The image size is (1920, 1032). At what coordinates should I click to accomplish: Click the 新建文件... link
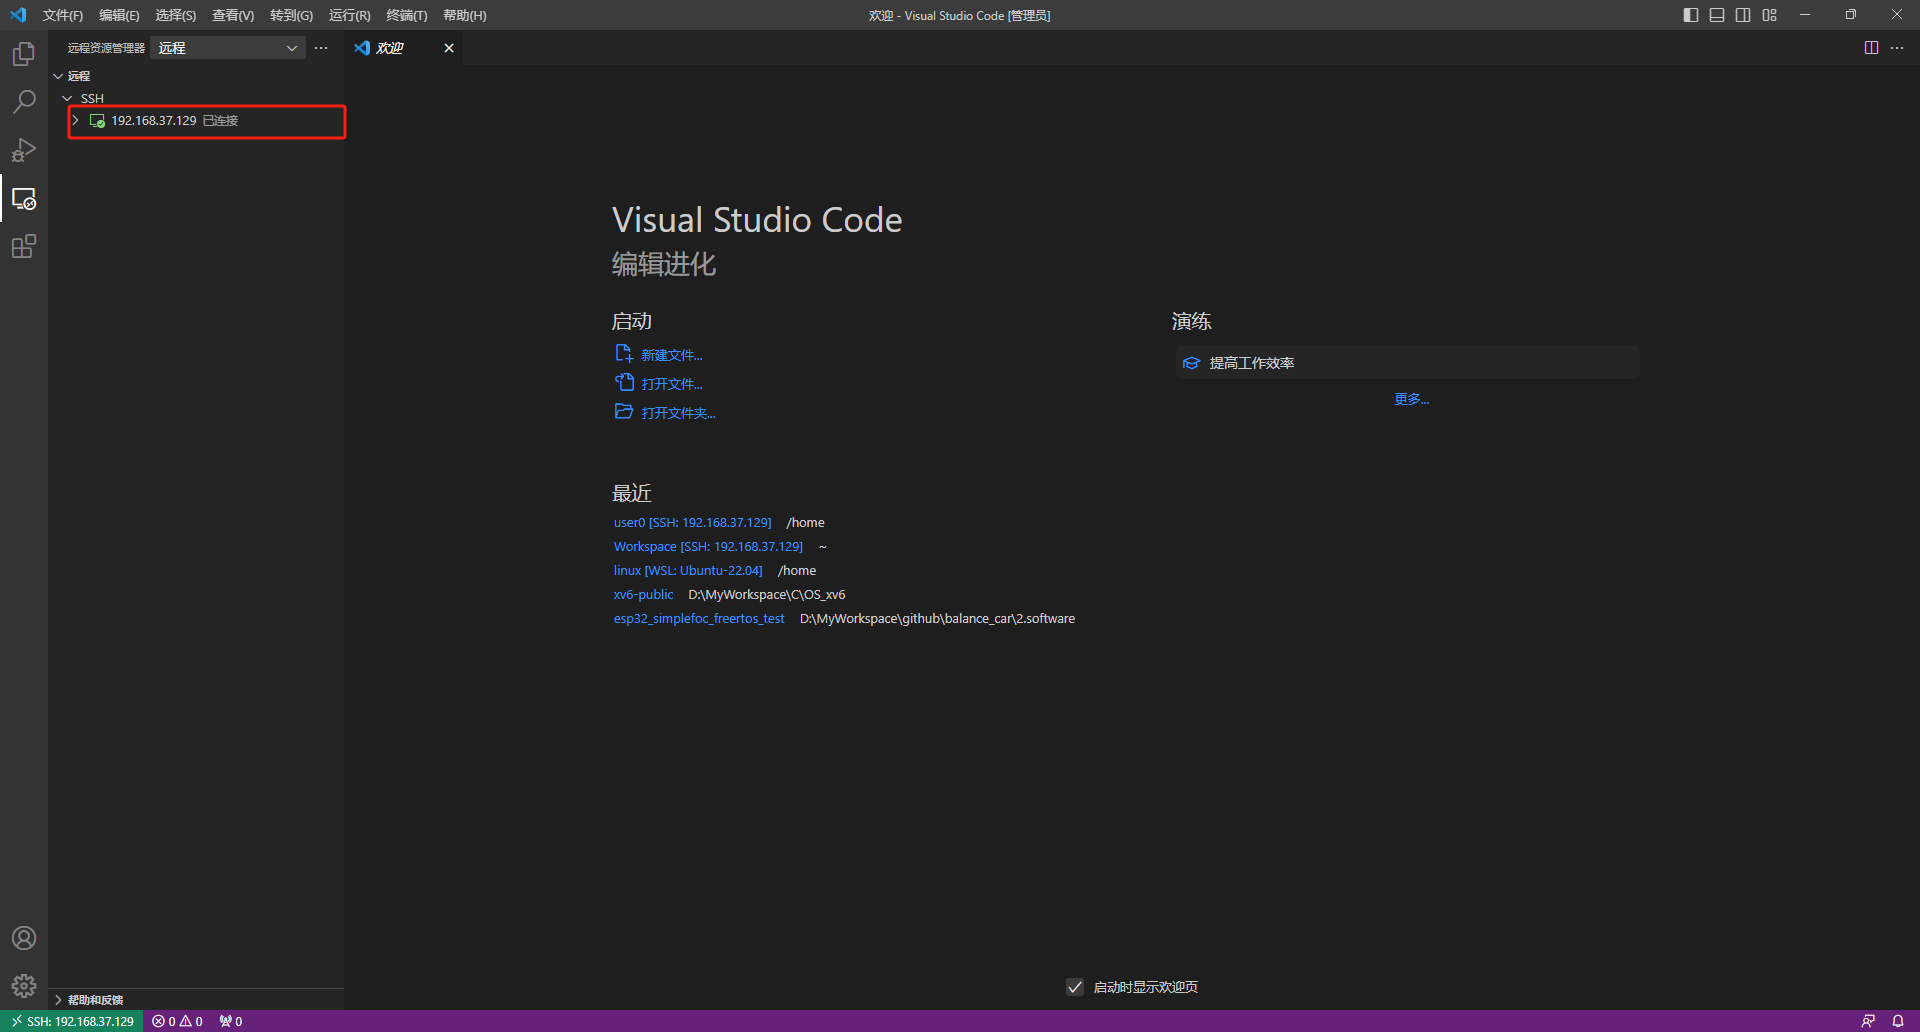672,355
